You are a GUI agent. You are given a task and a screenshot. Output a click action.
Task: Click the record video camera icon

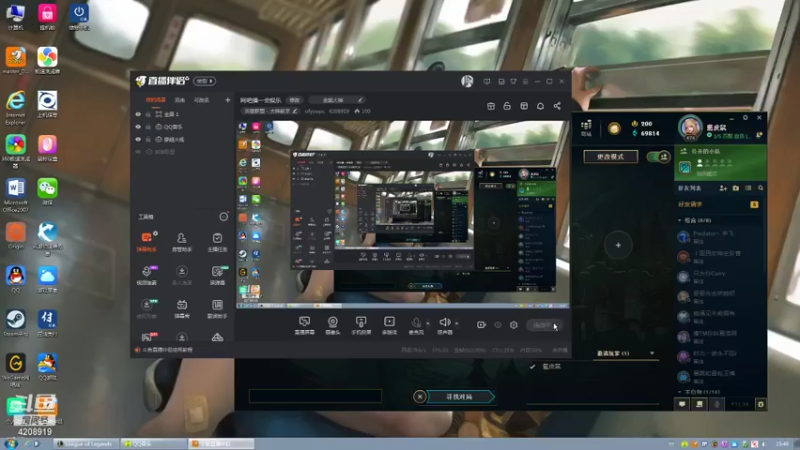[x=481, y=325]
